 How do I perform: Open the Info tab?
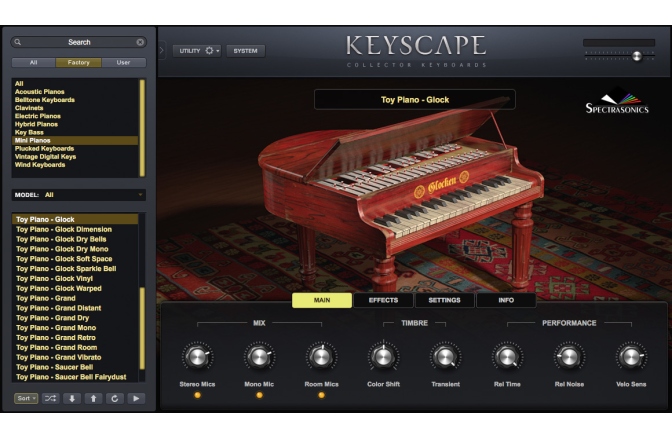(506, 300)
